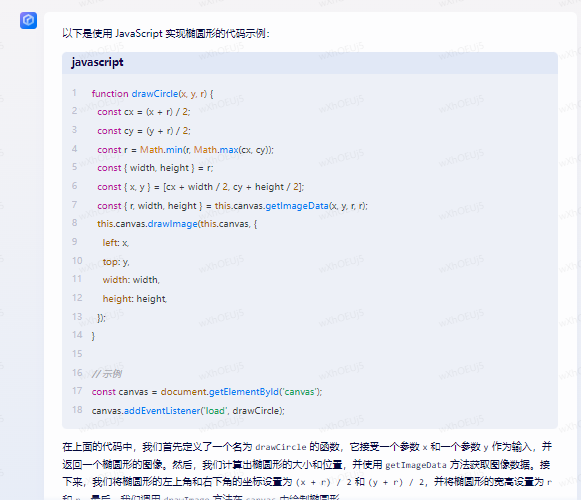Click getImageData method on line 7

click(297, 206)
